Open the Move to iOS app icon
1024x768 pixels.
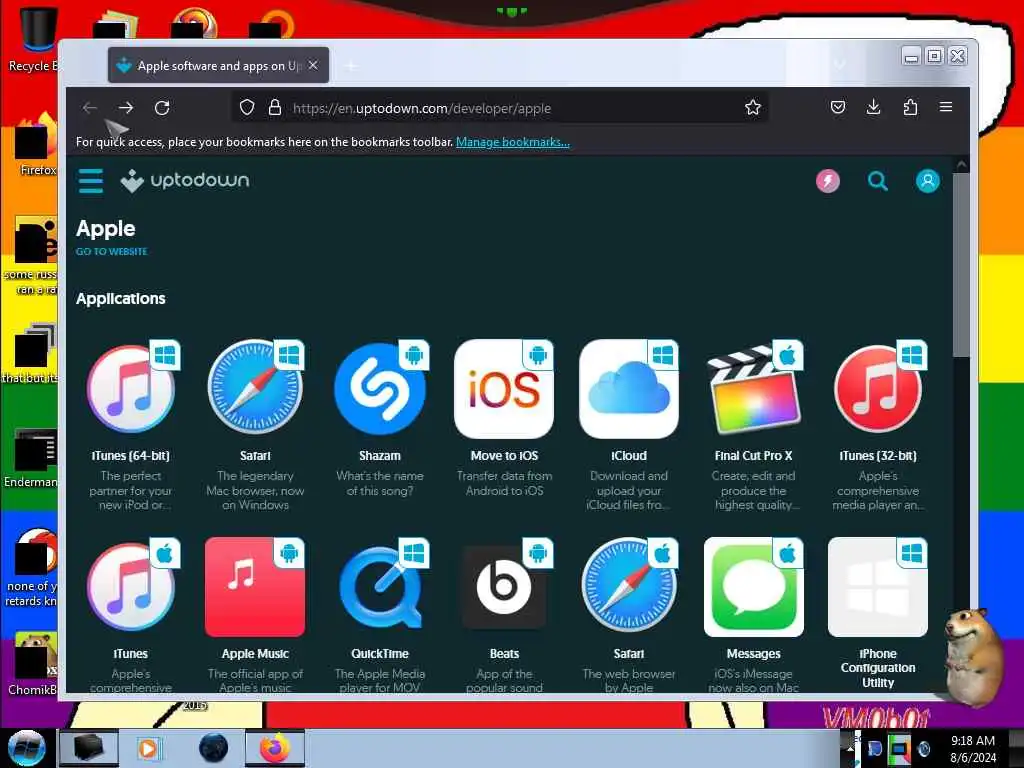coord(504,389)
